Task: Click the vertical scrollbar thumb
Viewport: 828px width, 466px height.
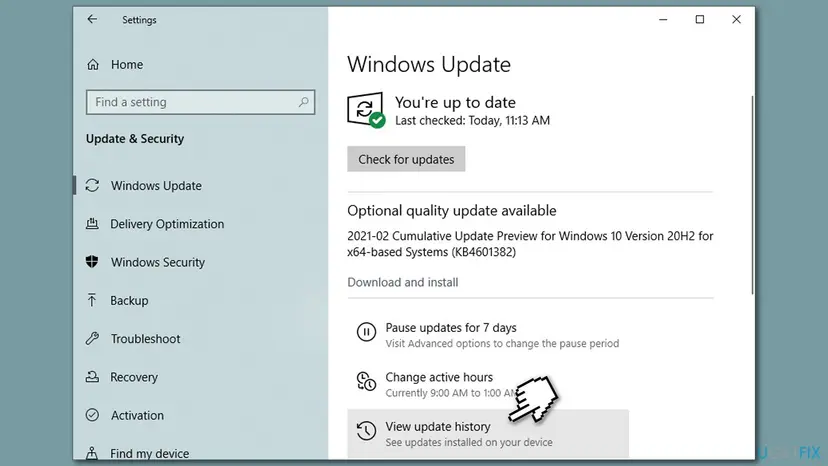Action: [x=752, y=195]
